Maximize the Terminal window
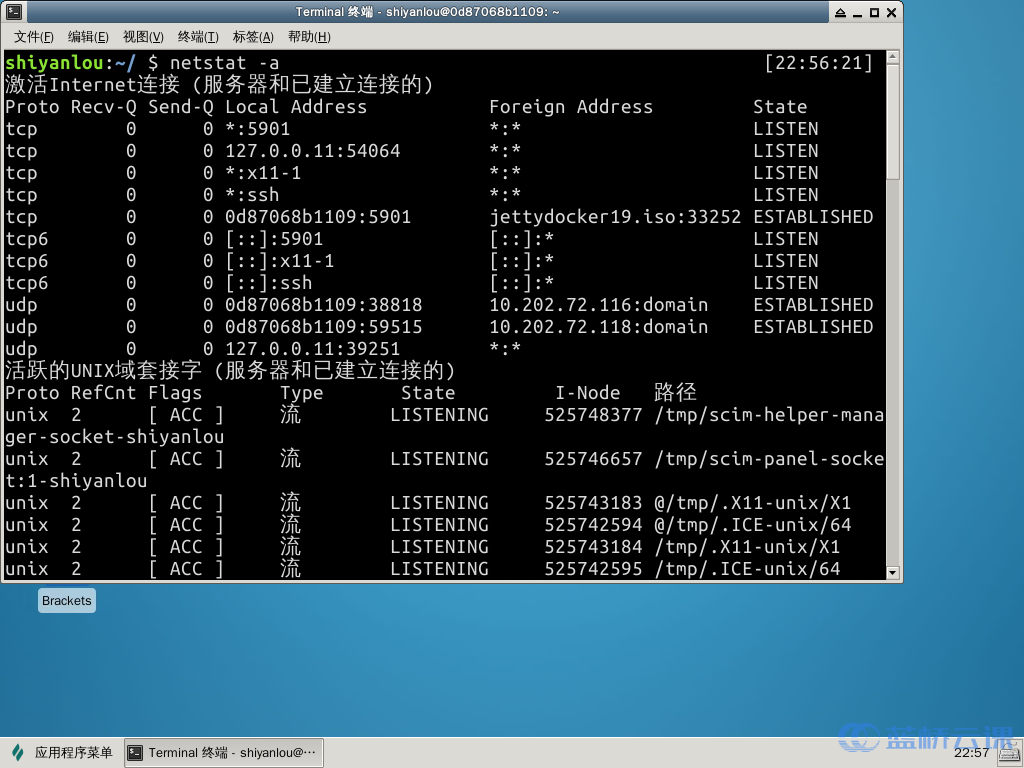 [873, 12]
